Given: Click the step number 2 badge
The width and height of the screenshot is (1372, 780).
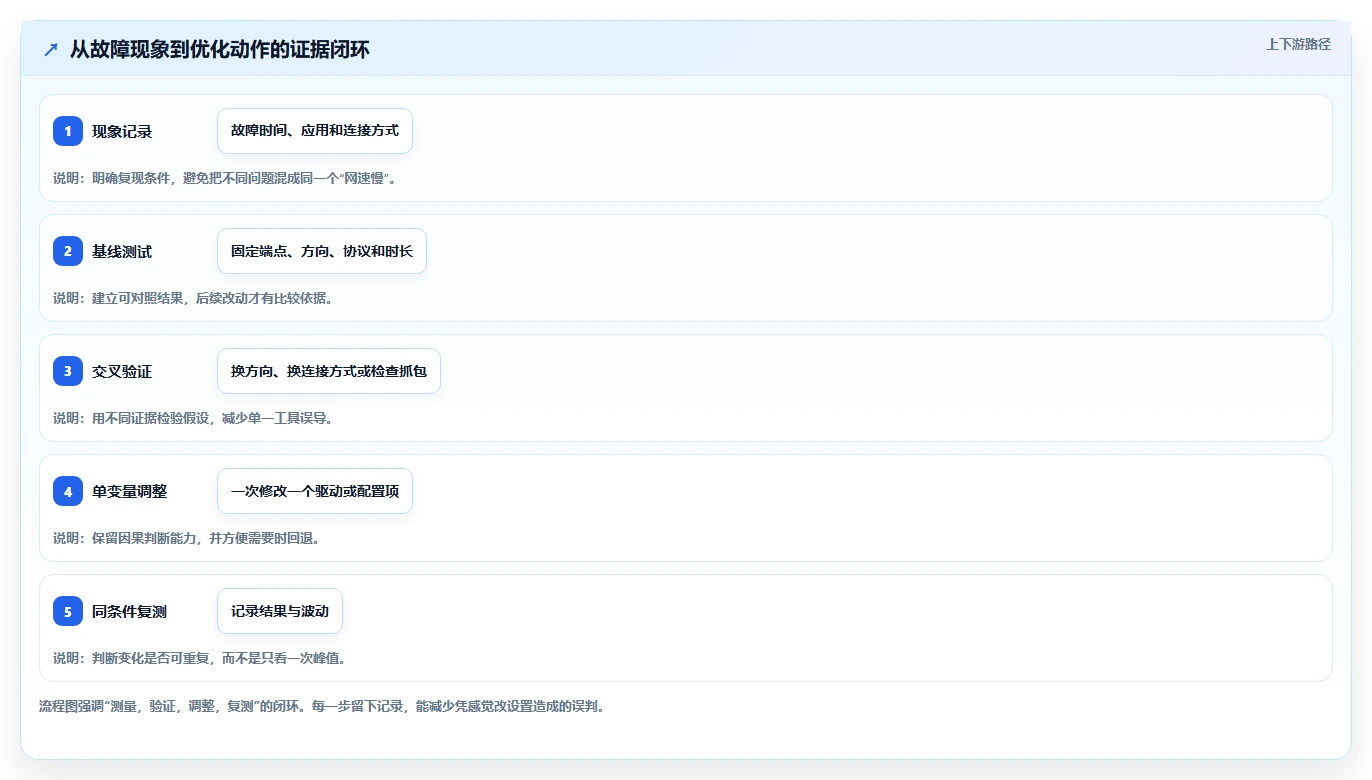Looking at the screenshot, I should coord(68,251).
